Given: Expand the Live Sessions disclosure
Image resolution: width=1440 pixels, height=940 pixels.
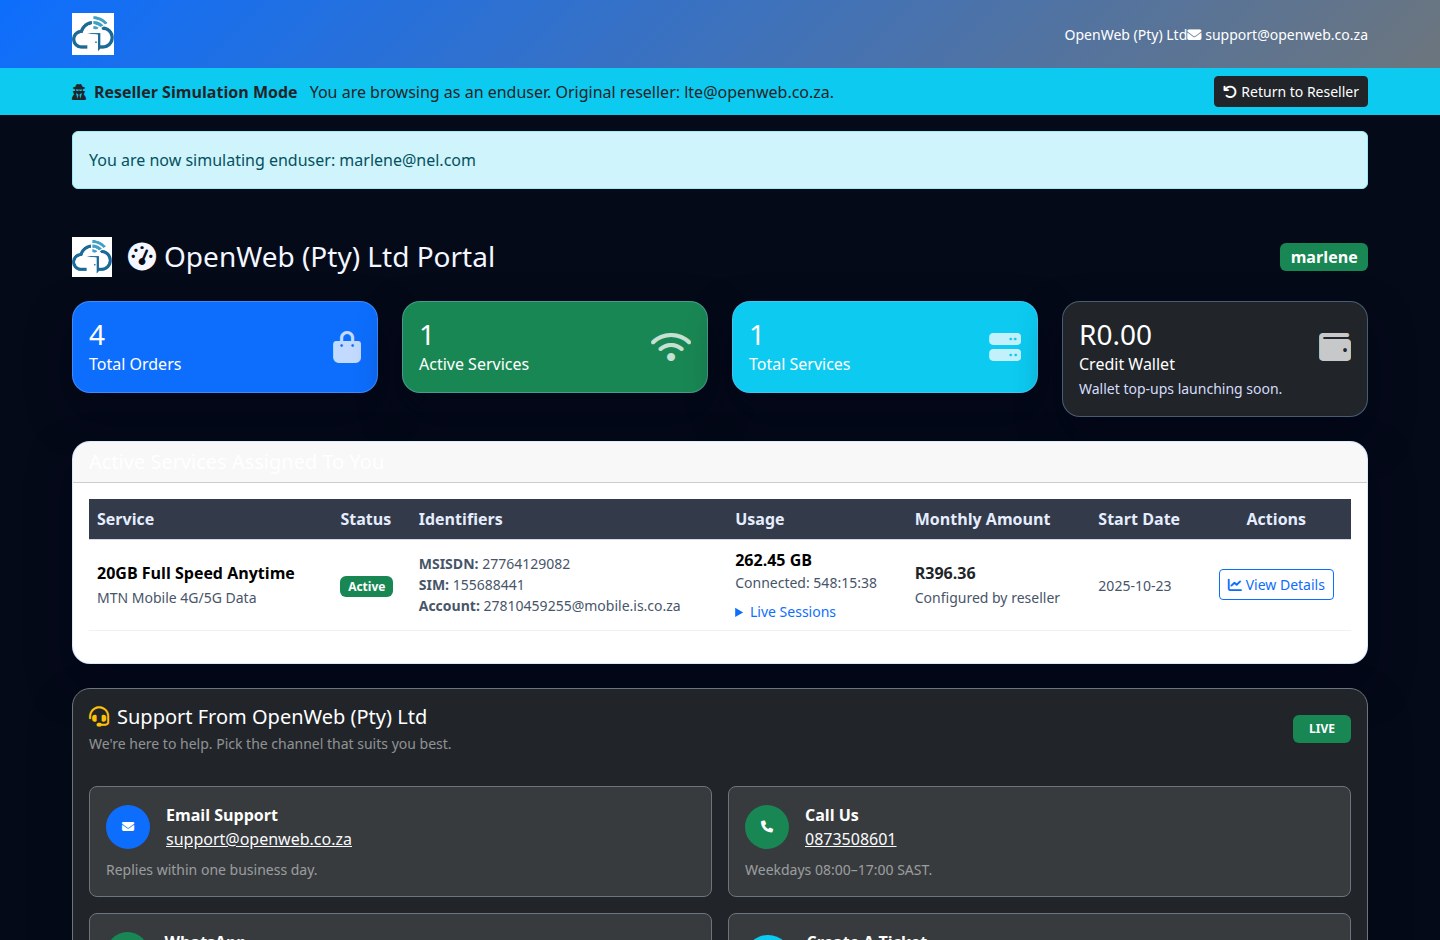Looking at the screenshot, I should pos(786,612).
